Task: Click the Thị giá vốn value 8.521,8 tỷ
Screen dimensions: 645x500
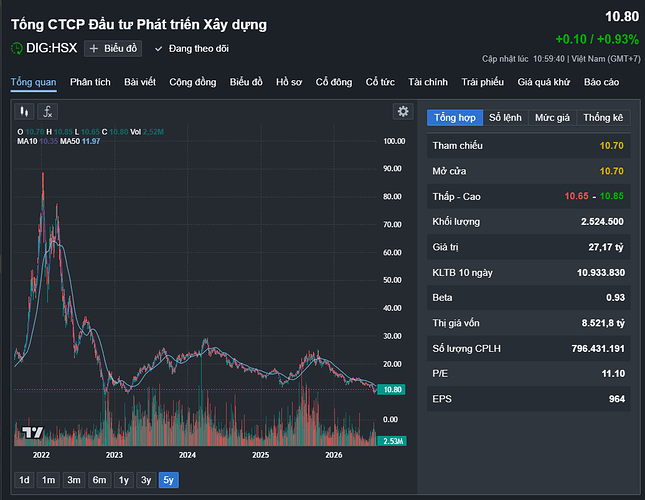Action: [x=603, y=323]
